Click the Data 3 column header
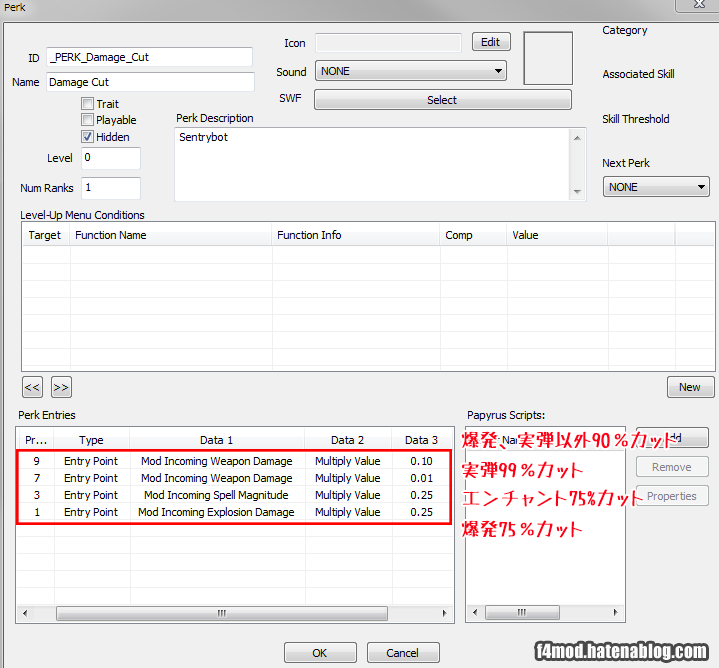This screenshot has height=668, width=719. [x=421, y=440]
